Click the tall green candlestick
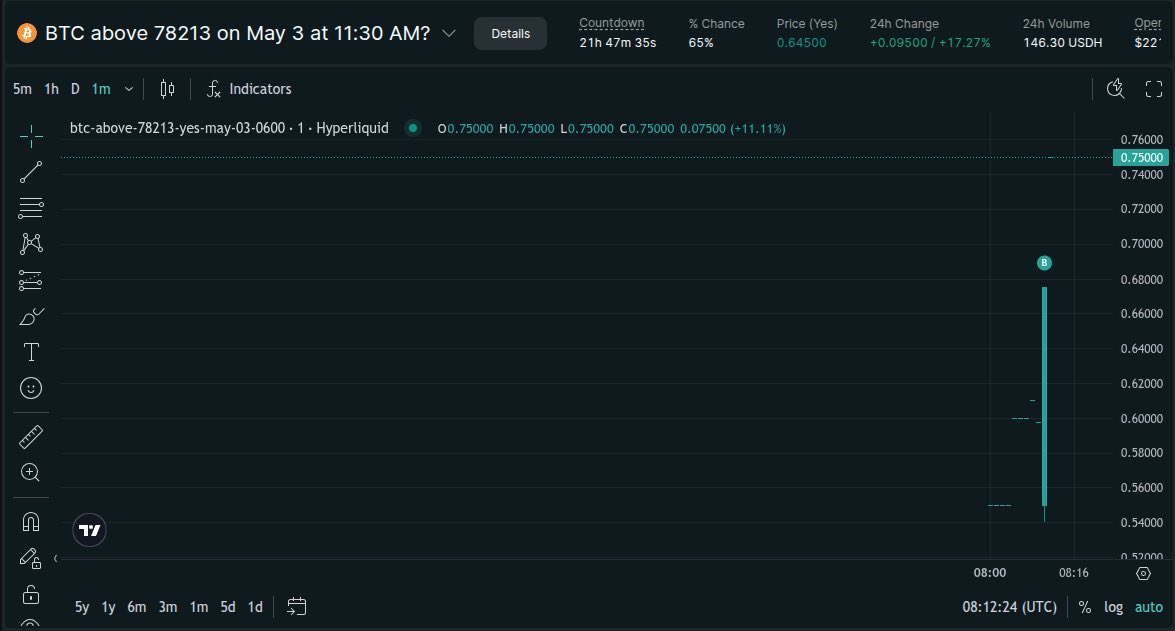This screenshot has width=1175, height=631. tap(1045, 397)
